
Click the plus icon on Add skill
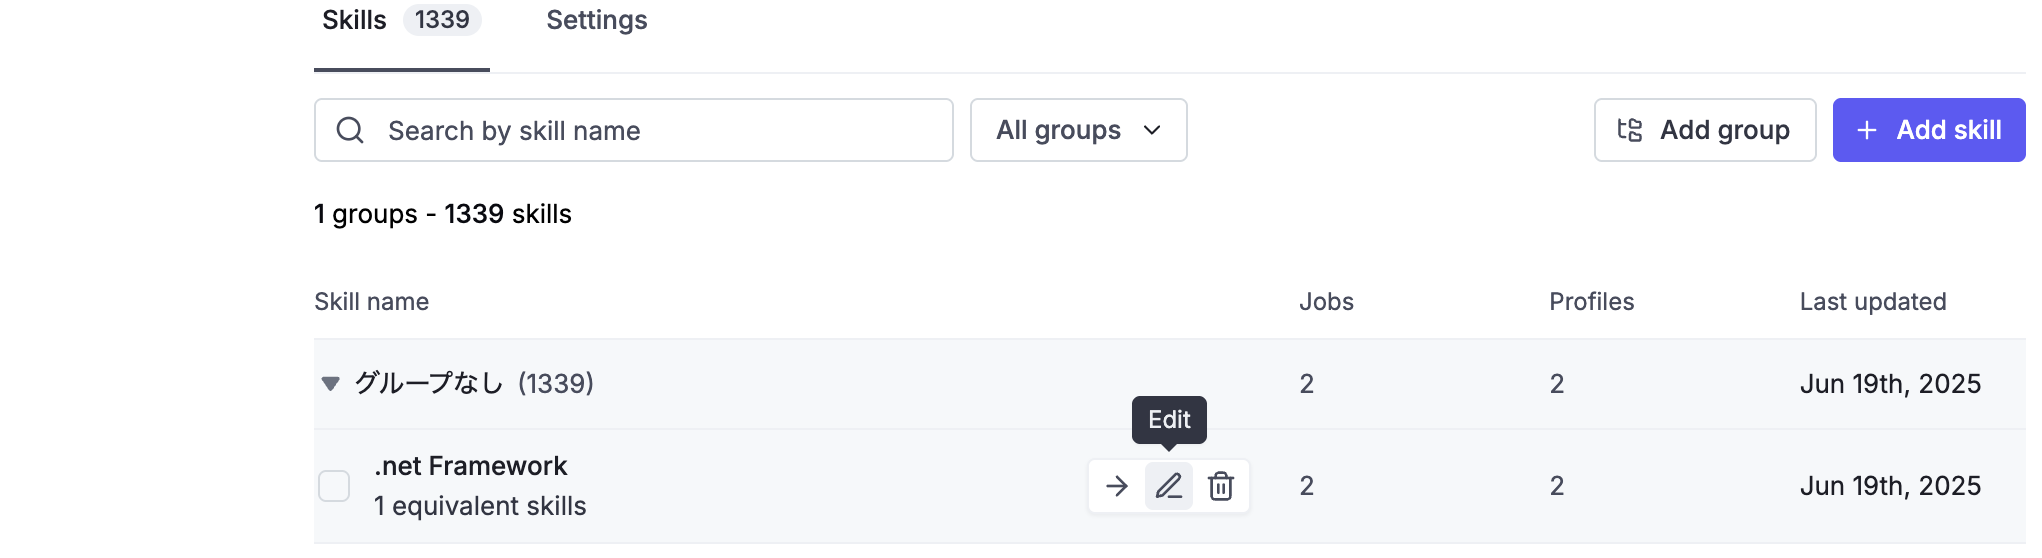tap(1866, 130)
